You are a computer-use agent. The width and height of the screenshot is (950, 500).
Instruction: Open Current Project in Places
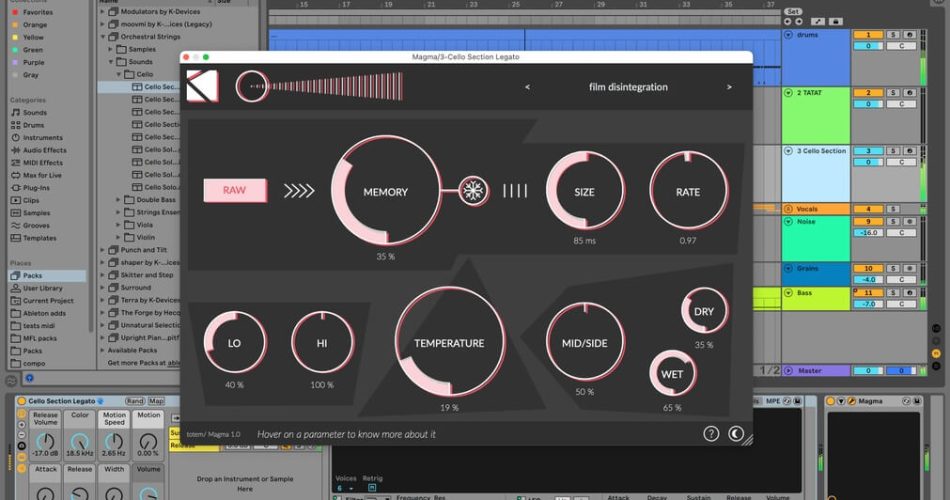pos(48,301)
